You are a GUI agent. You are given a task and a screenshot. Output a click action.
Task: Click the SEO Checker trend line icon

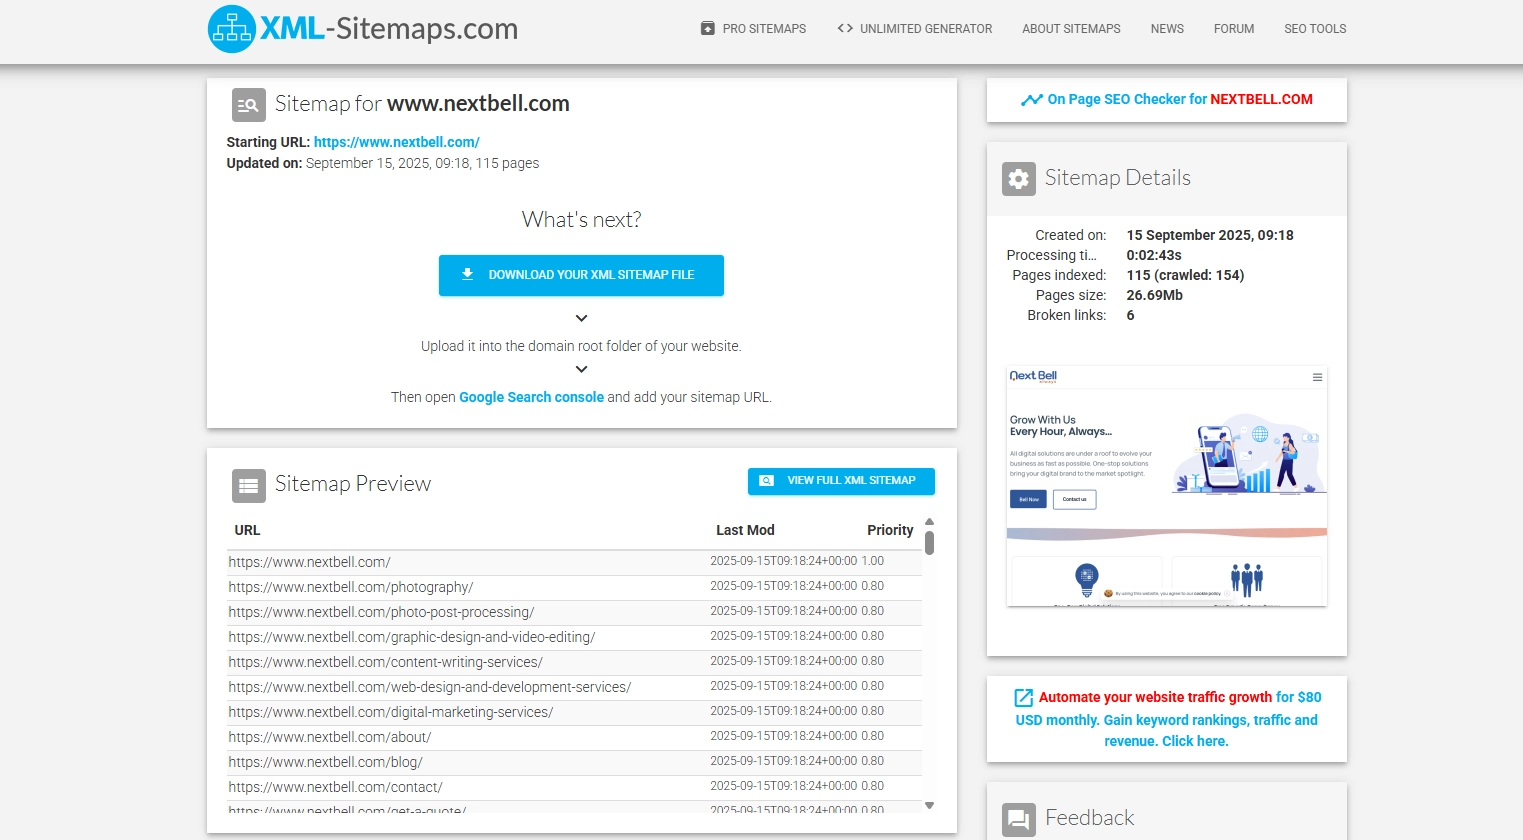(x=1031, y=100)
